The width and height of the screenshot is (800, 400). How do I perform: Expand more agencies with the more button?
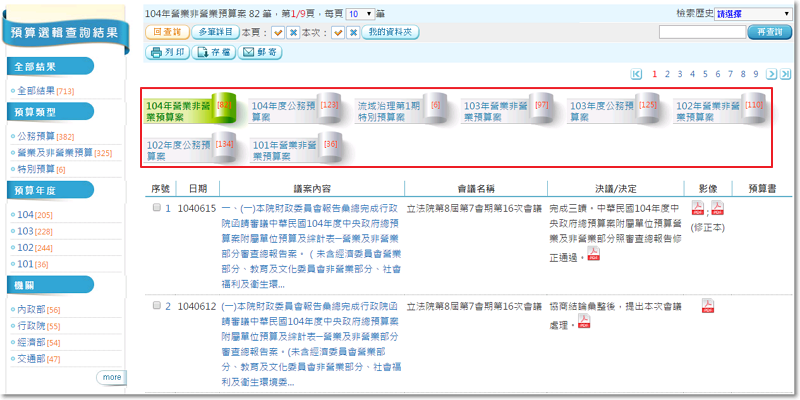(x=111, y=377)
